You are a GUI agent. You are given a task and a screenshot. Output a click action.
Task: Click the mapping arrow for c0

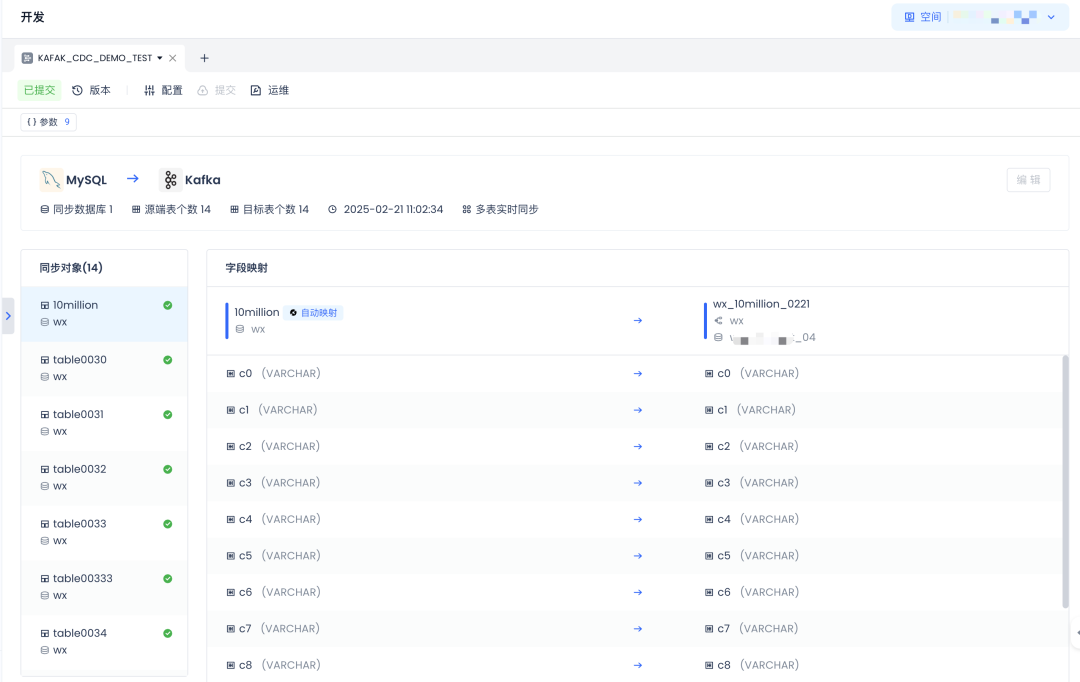pos(638,373)
